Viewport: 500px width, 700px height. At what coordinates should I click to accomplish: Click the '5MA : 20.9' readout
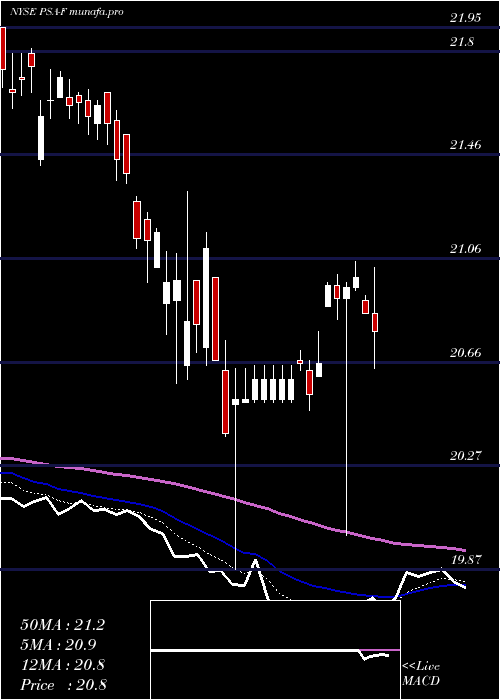tap(58, 645)
